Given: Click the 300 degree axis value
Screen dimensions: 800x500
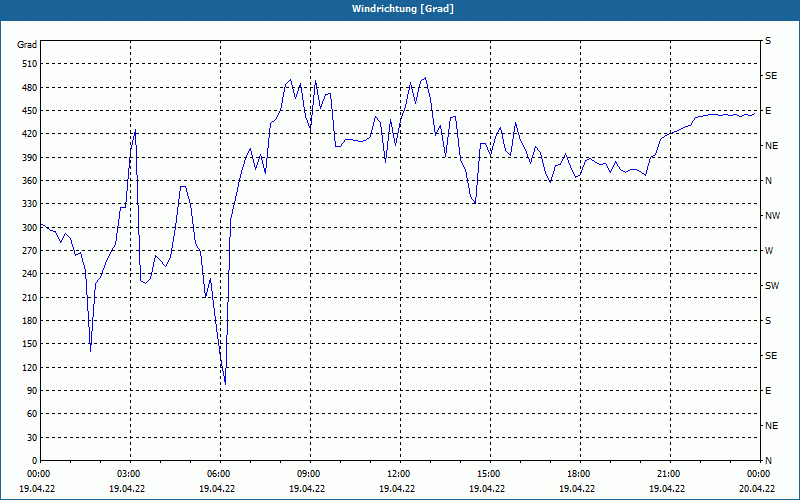Looking at the screenshot, I should 30,228.
